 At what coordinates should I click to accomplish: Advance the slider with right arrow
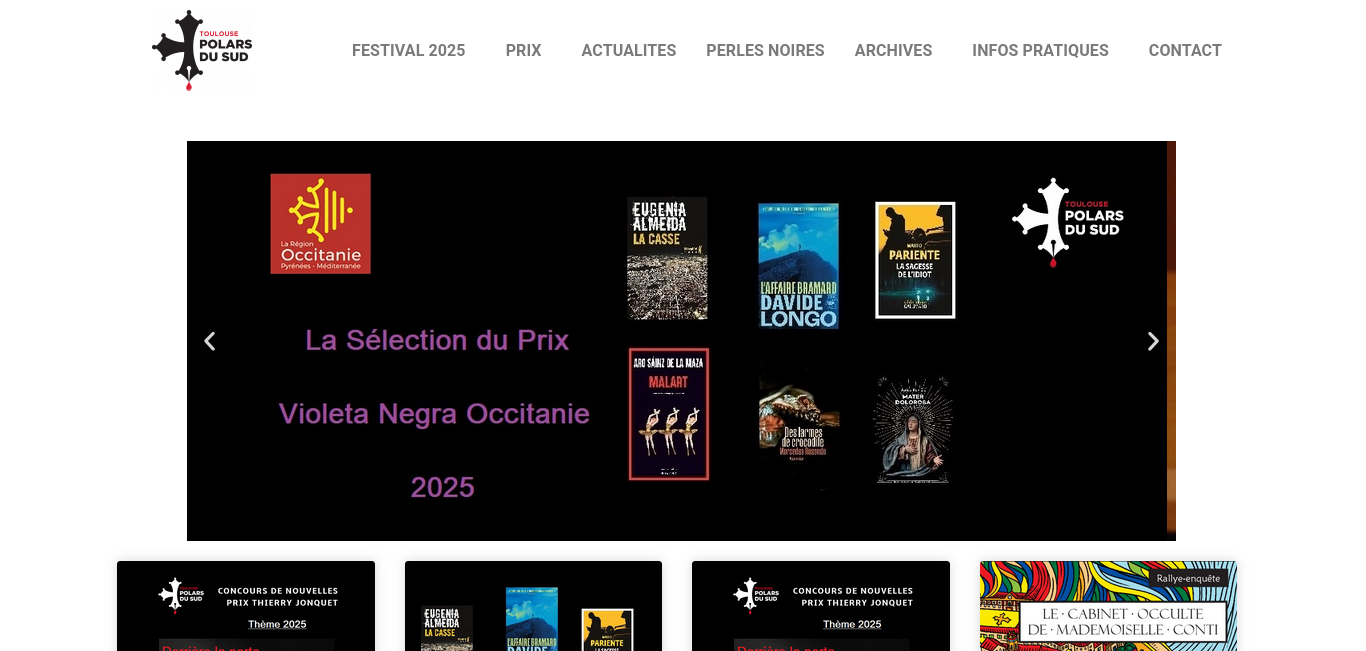click(1153, 341)
